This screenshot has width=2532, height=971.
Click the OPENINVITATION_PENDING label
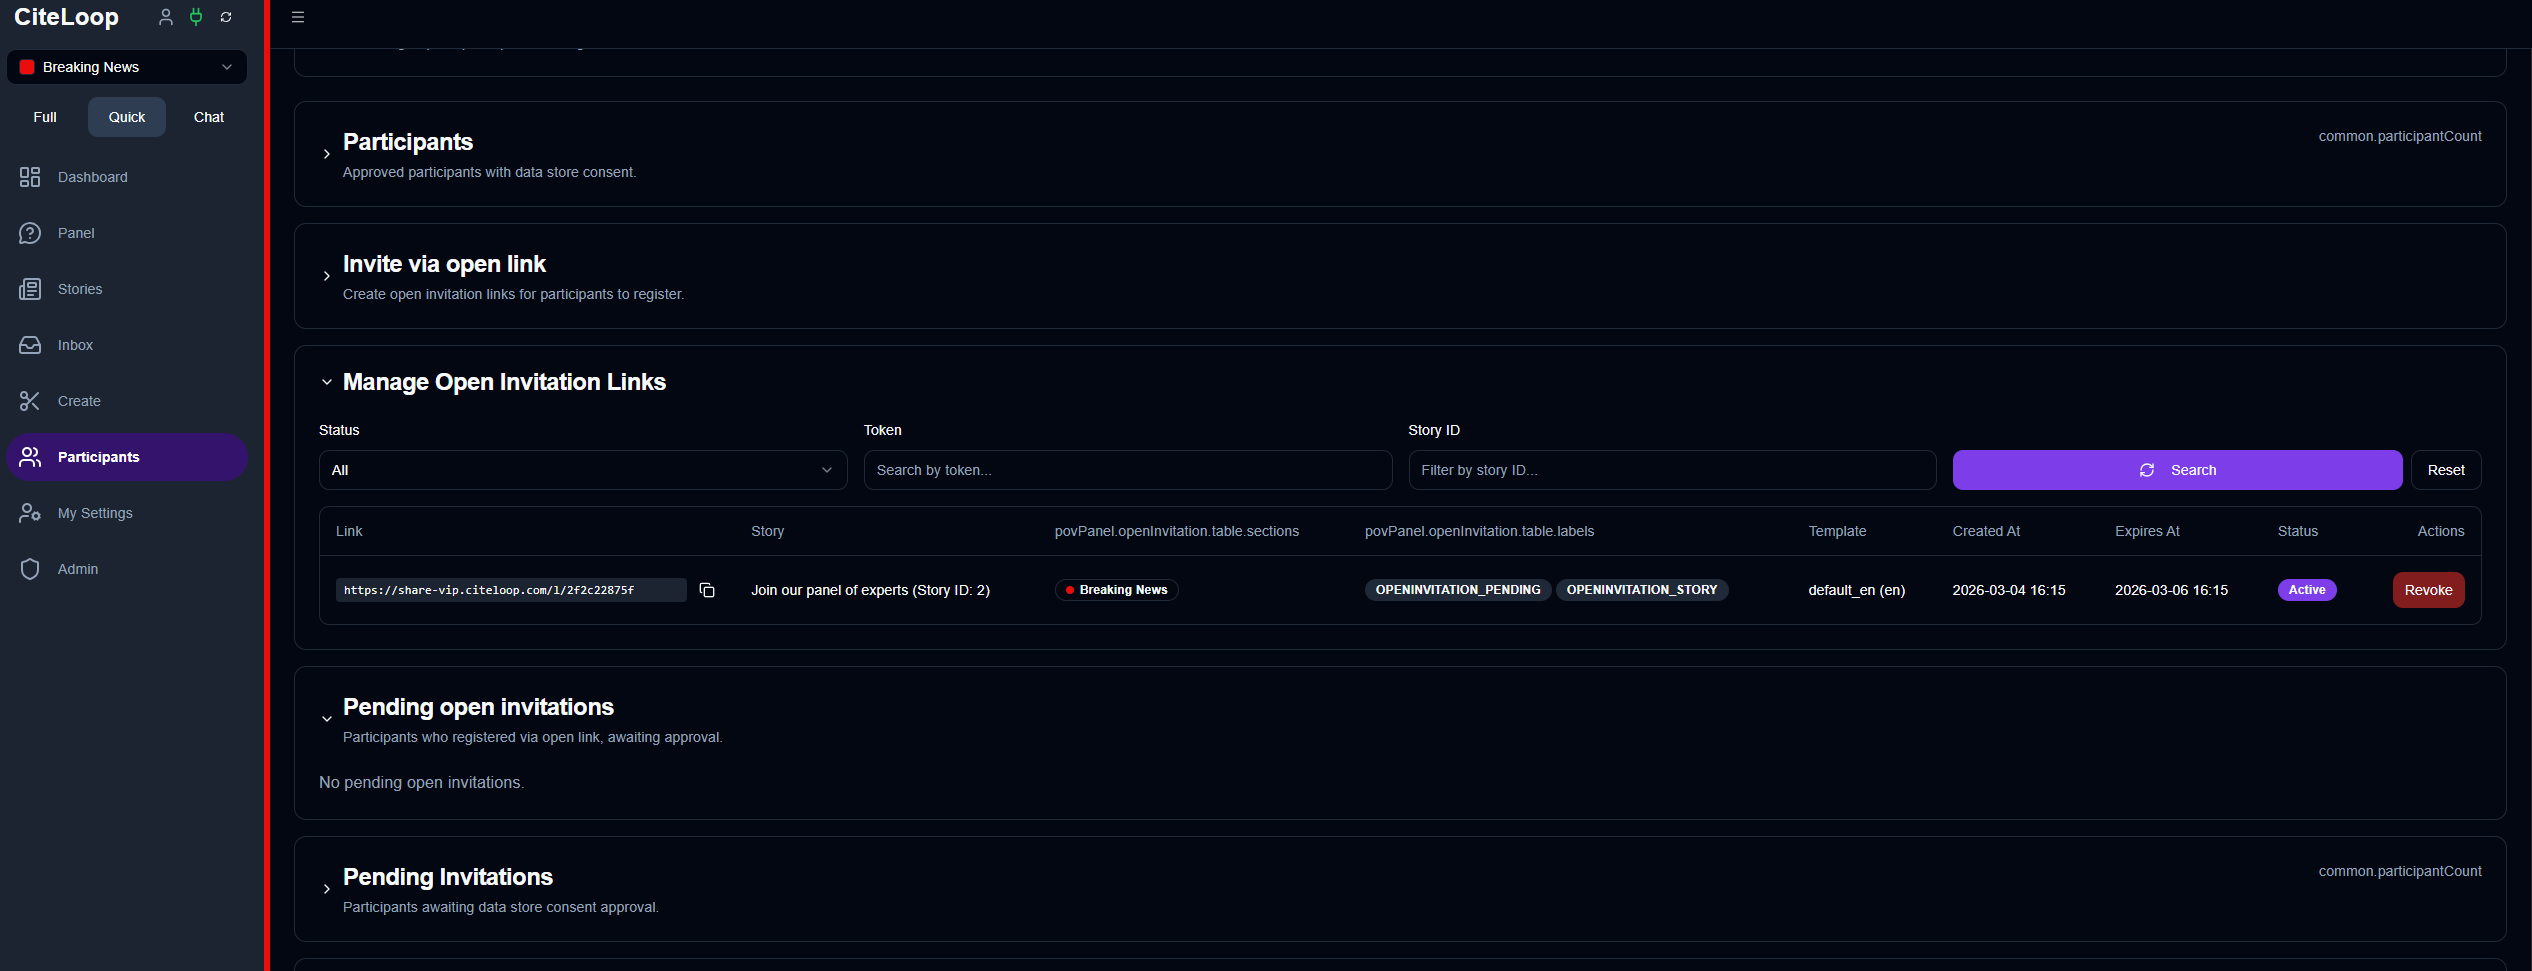[1458, 590]
